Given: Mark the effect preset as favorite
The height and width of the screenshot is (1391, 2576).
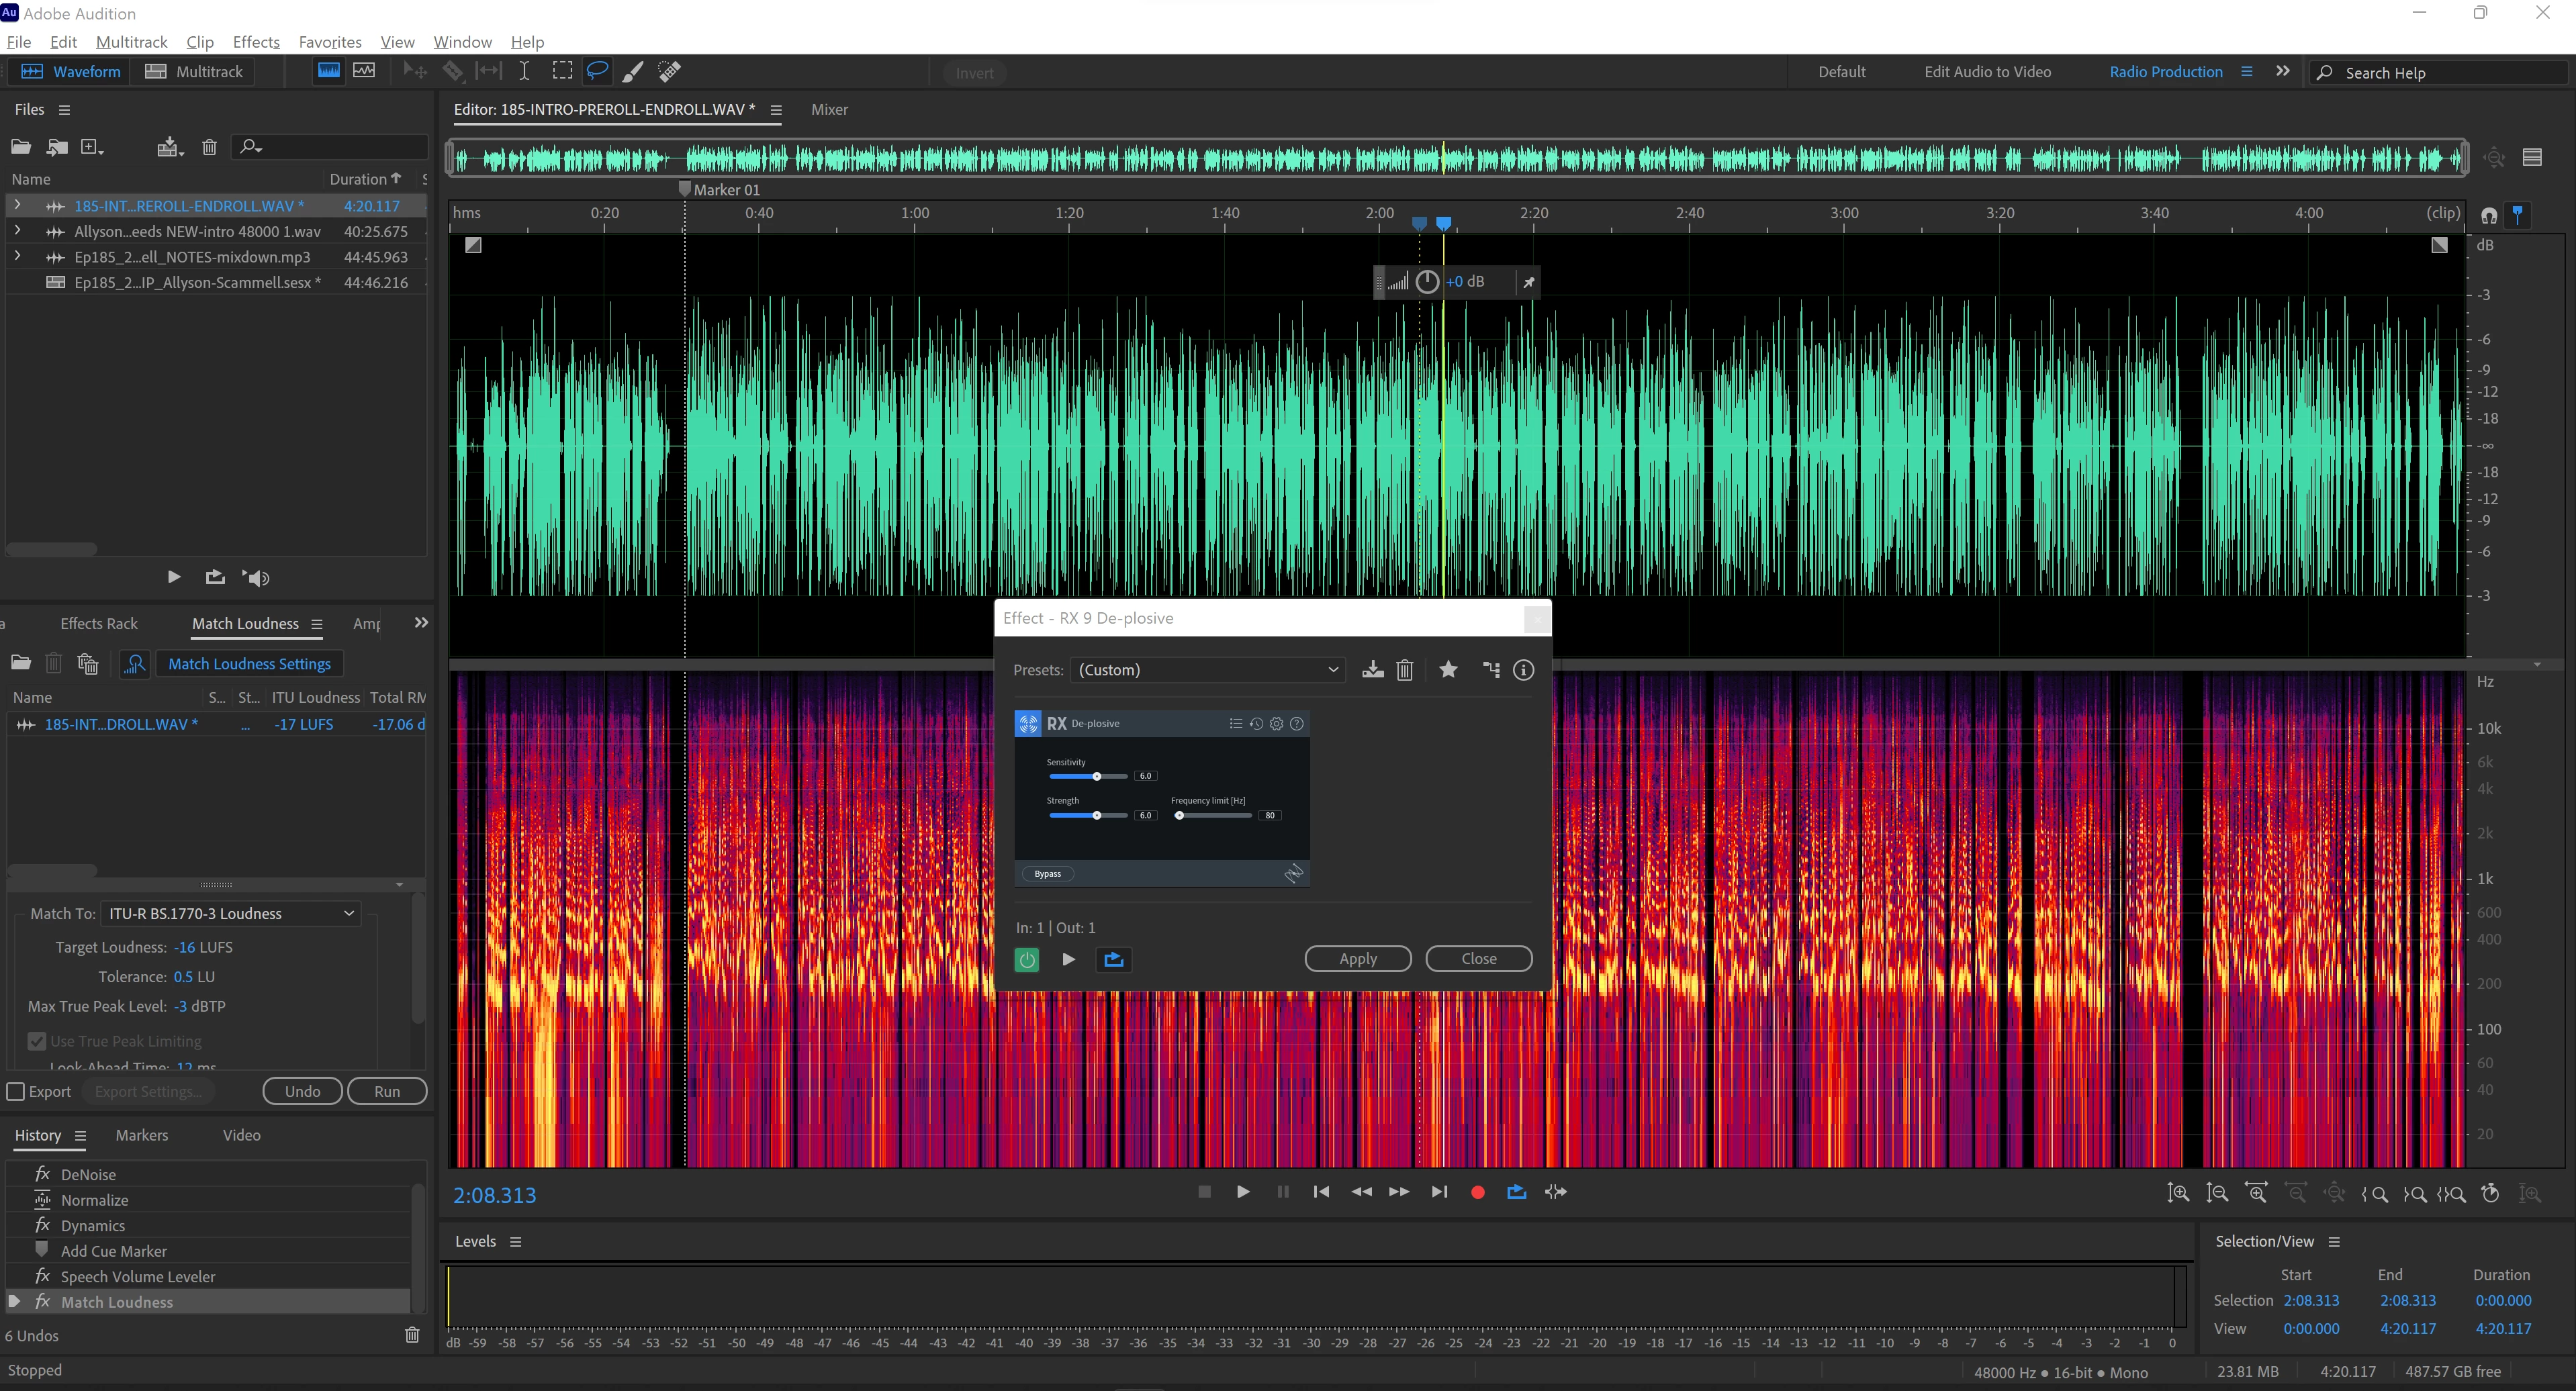Looking at the screenshot, I should [x=1447, y=670].
